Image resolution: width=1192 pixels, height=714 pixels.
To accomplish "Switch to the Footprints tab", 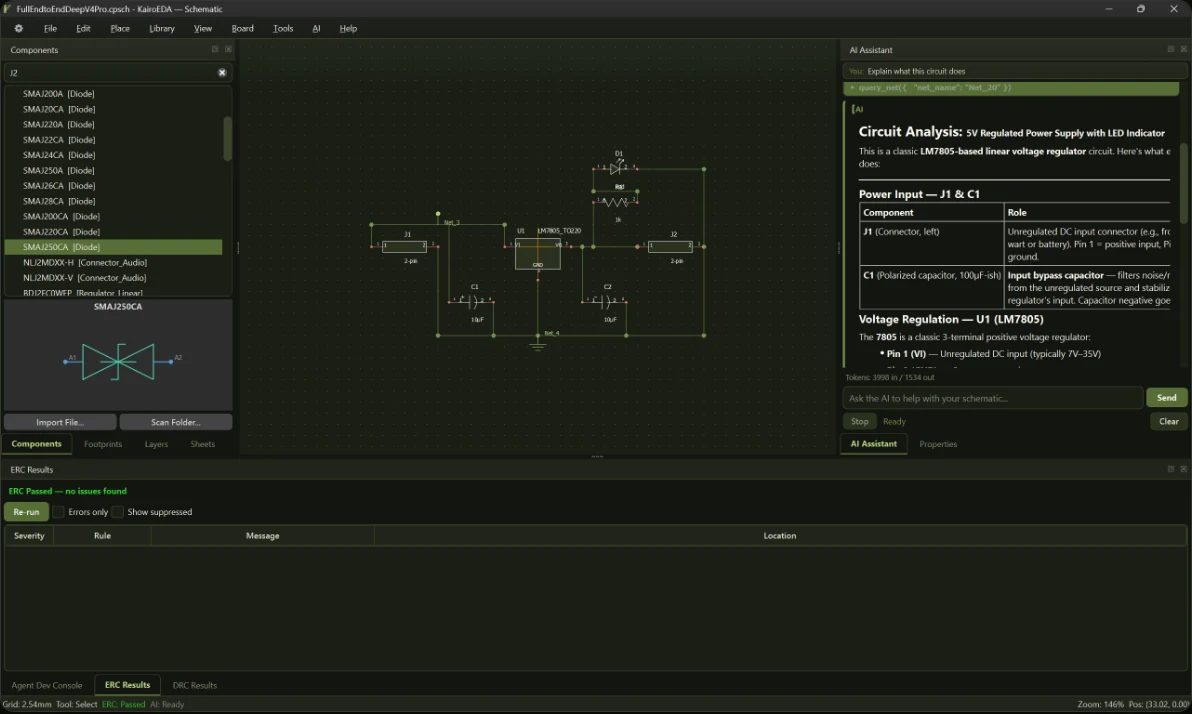I will point(103,444).
